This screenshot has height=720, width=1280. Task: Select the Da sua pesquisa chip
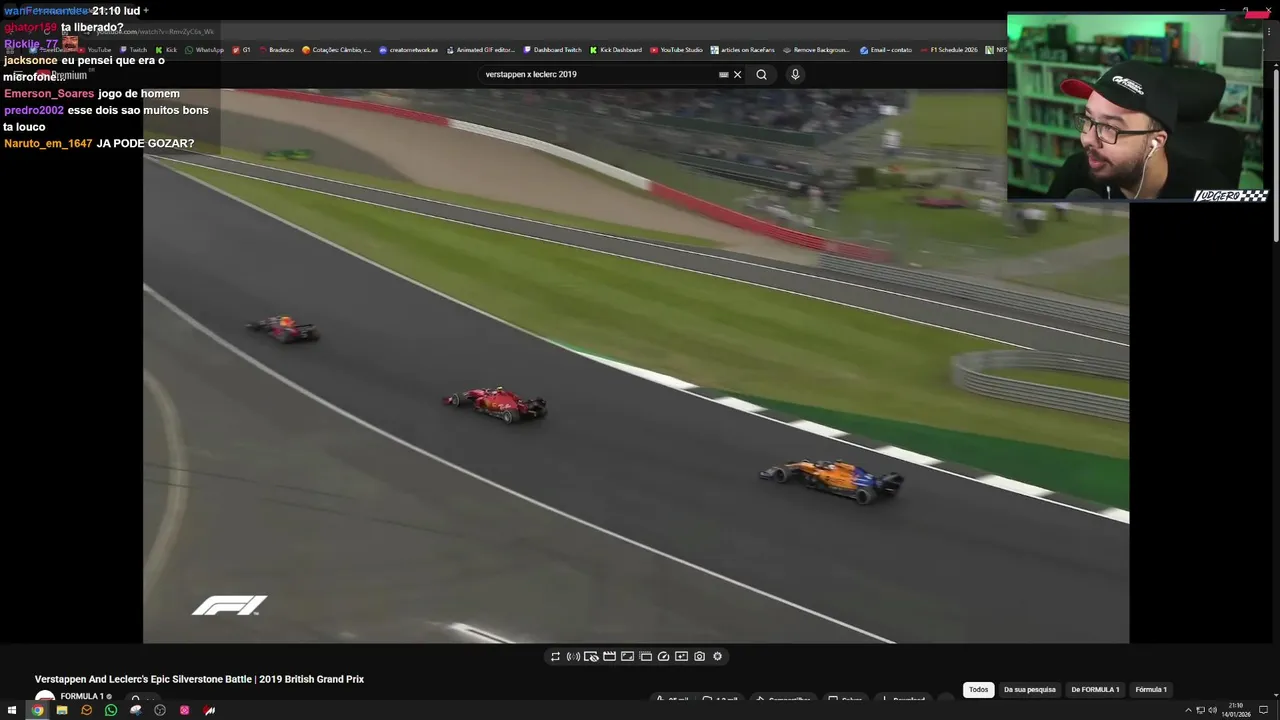point(1030,690)
